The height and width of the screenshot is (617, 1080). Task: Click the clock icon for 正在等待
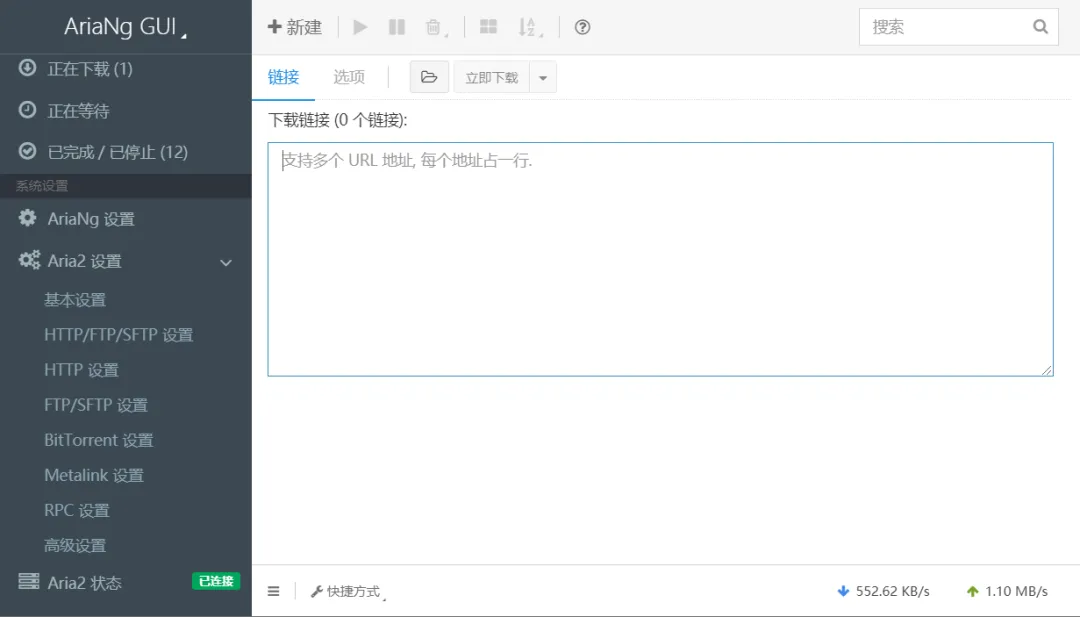(28, 109)
